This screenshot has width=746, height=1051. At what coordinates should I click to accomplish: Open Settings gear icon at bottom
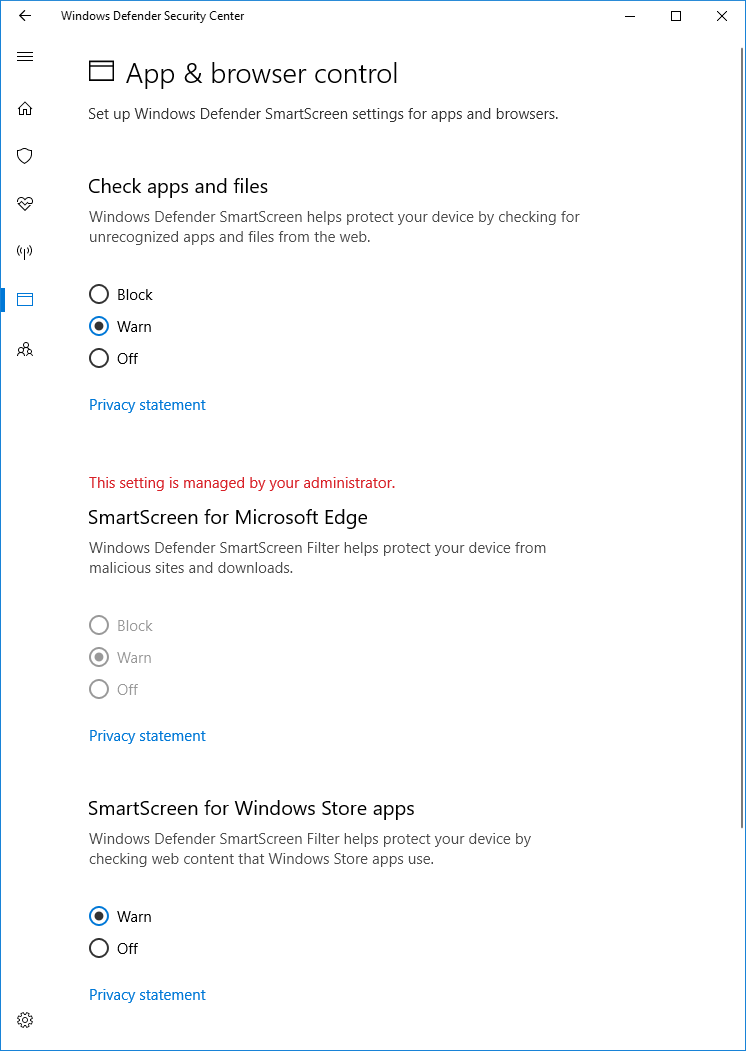tap(25, 1020)
